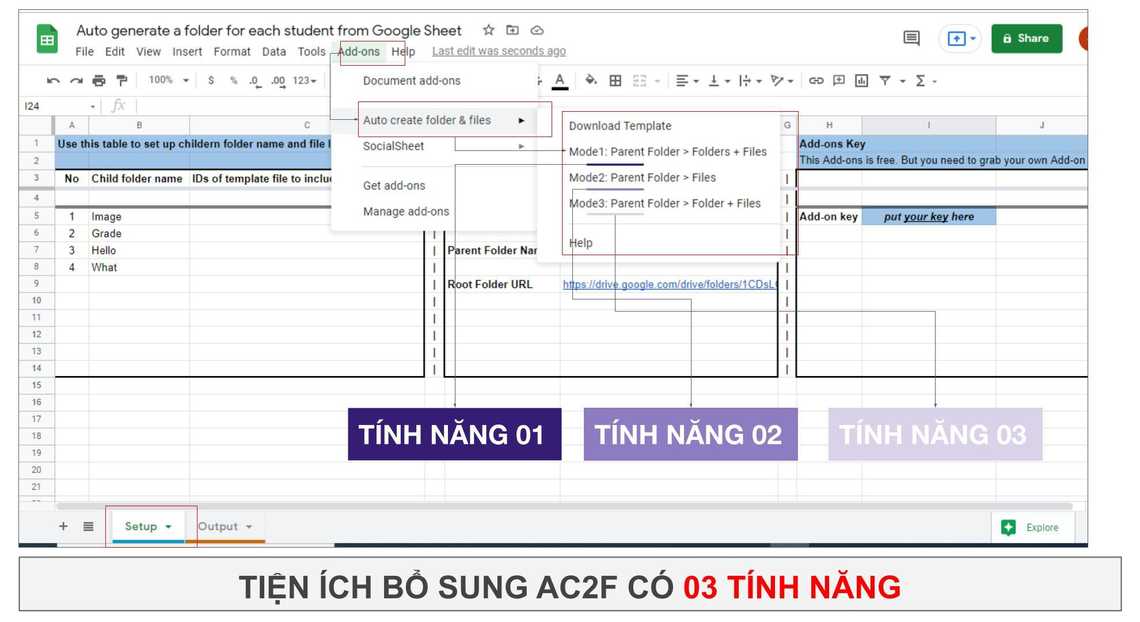The width and height of the screenshot is (1140, 622).
Task: Click the green Share button
Action: coord(1026,39)
